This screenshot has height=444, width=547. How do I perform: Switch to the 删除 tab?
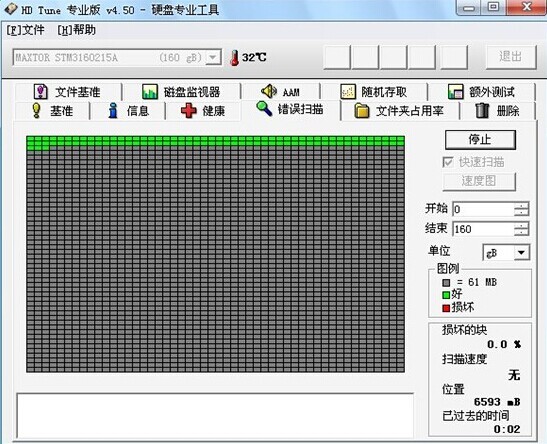498,111
